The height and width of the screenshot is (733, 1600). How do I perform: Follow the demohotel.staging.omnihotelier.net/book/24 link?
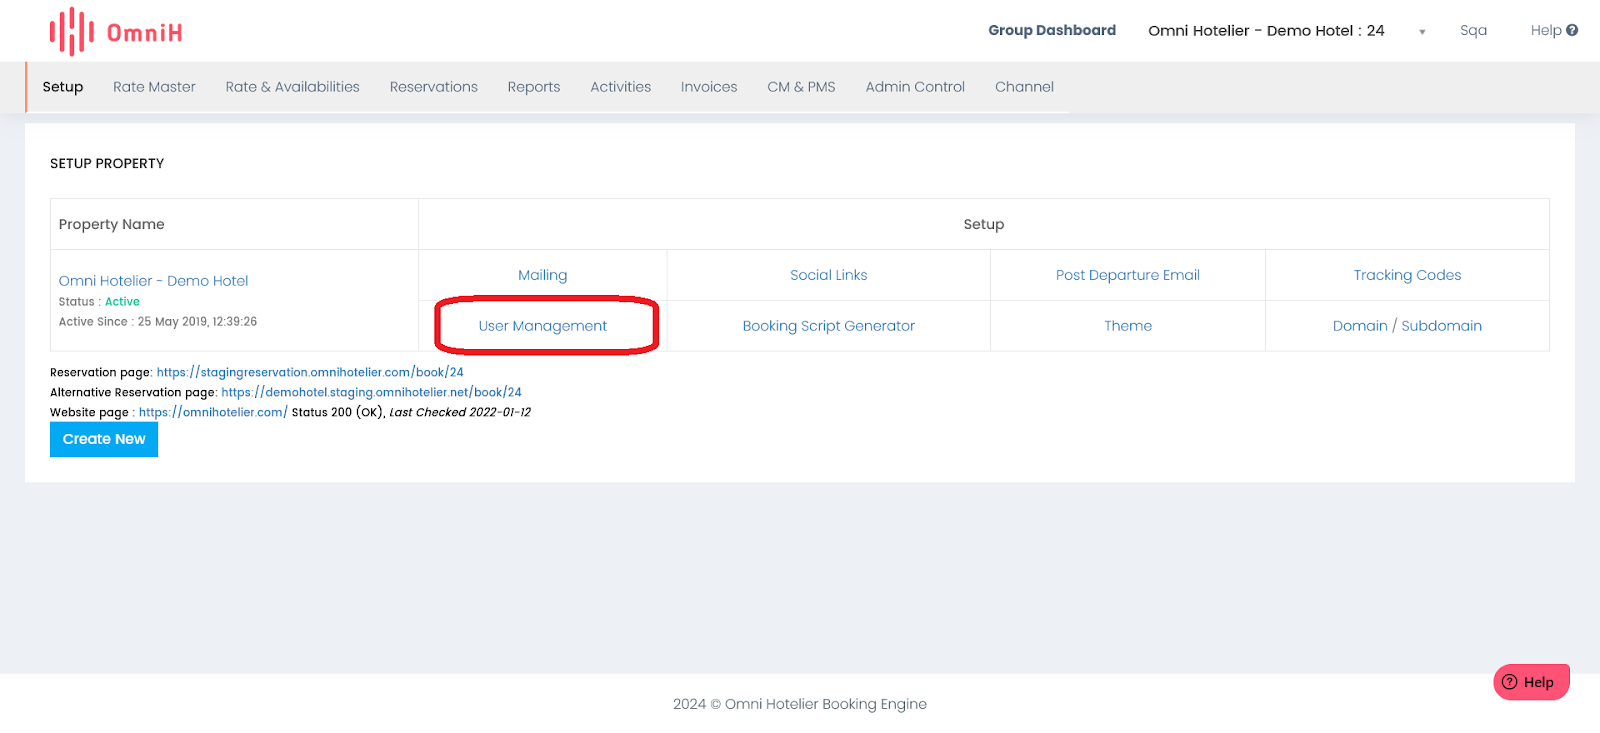point(371,392)
